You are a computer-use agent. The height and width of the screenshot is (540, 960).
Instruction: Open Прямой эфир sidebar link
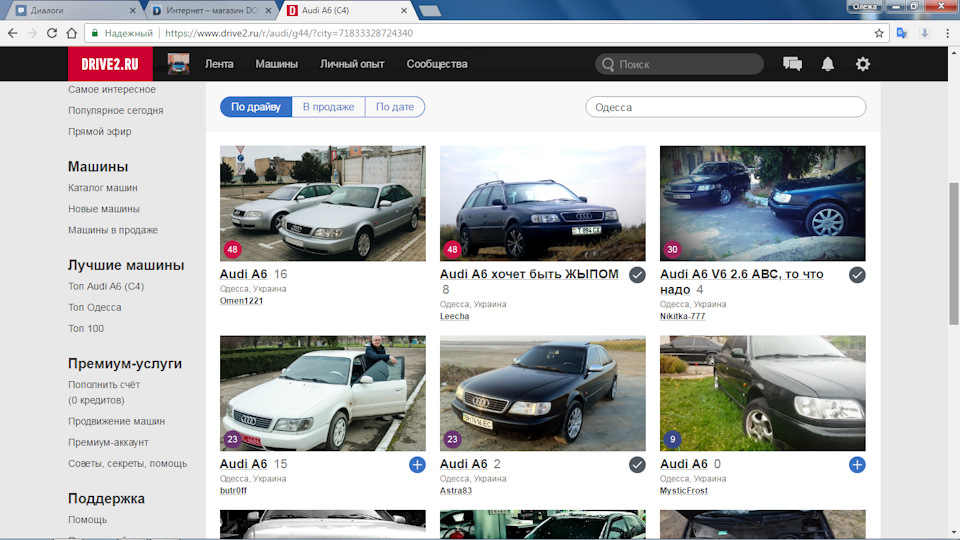pos(100,132)
